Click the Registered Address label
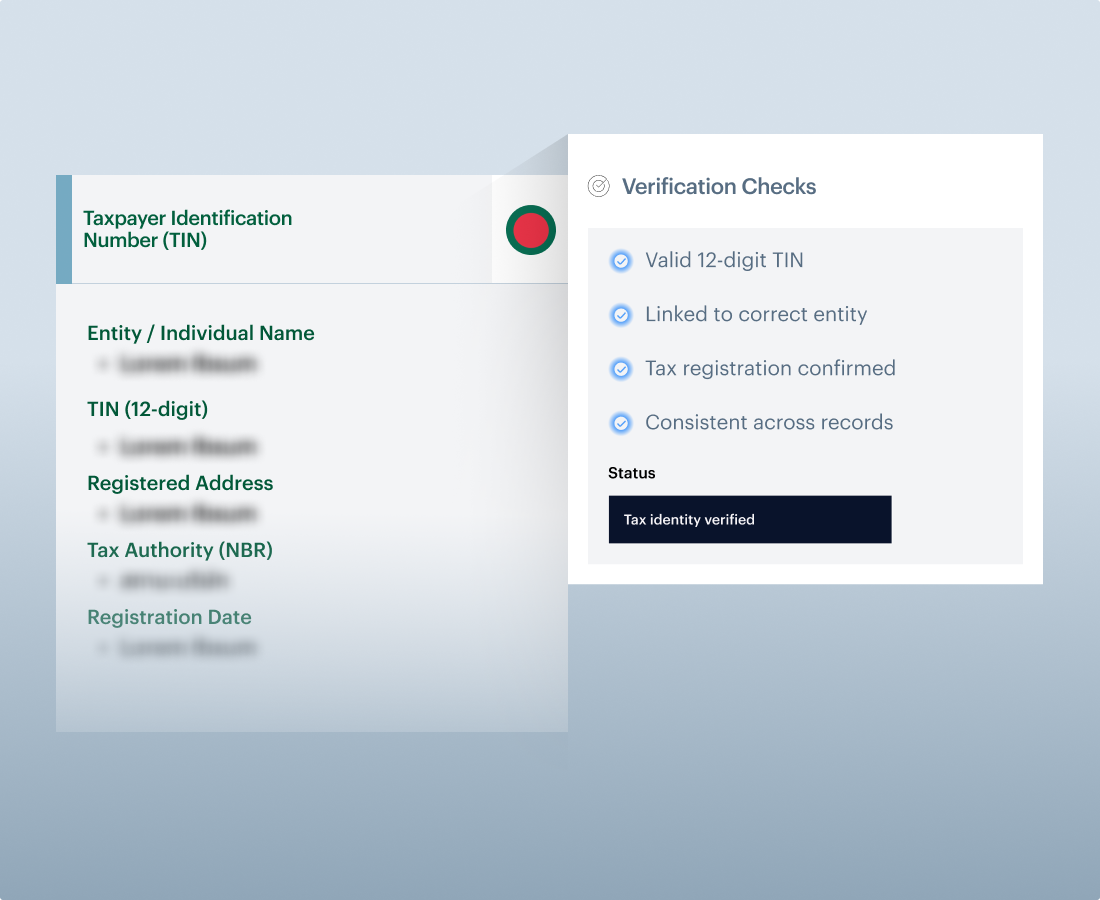The height and width of the screenshot is (900, 1100). pos(180,484)
